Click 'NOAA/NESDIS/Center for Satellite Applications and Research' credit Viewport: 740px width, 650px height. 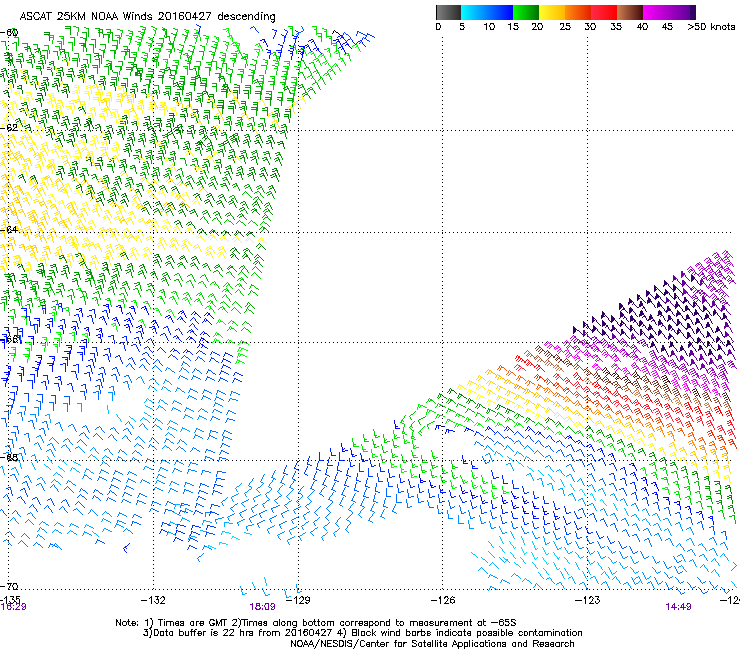tap(432, 644)
